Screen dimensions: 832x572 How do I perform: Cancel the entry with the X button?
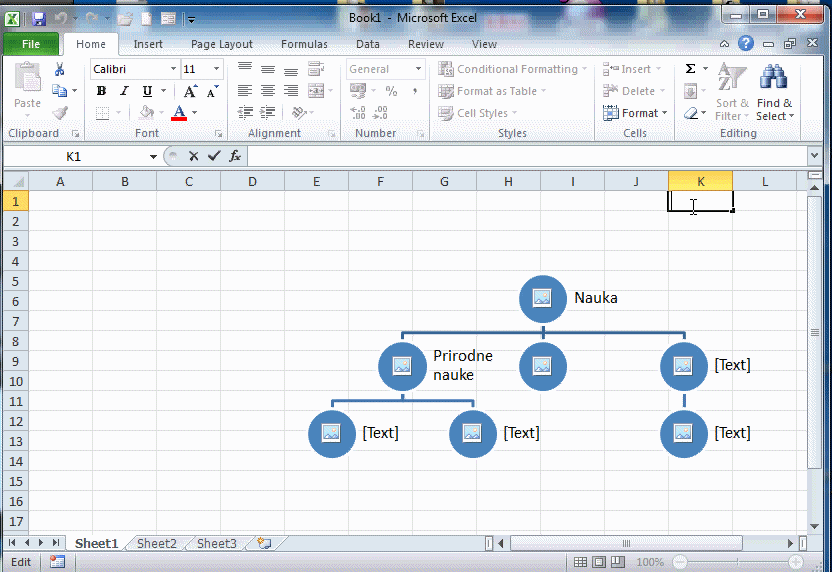193,156
